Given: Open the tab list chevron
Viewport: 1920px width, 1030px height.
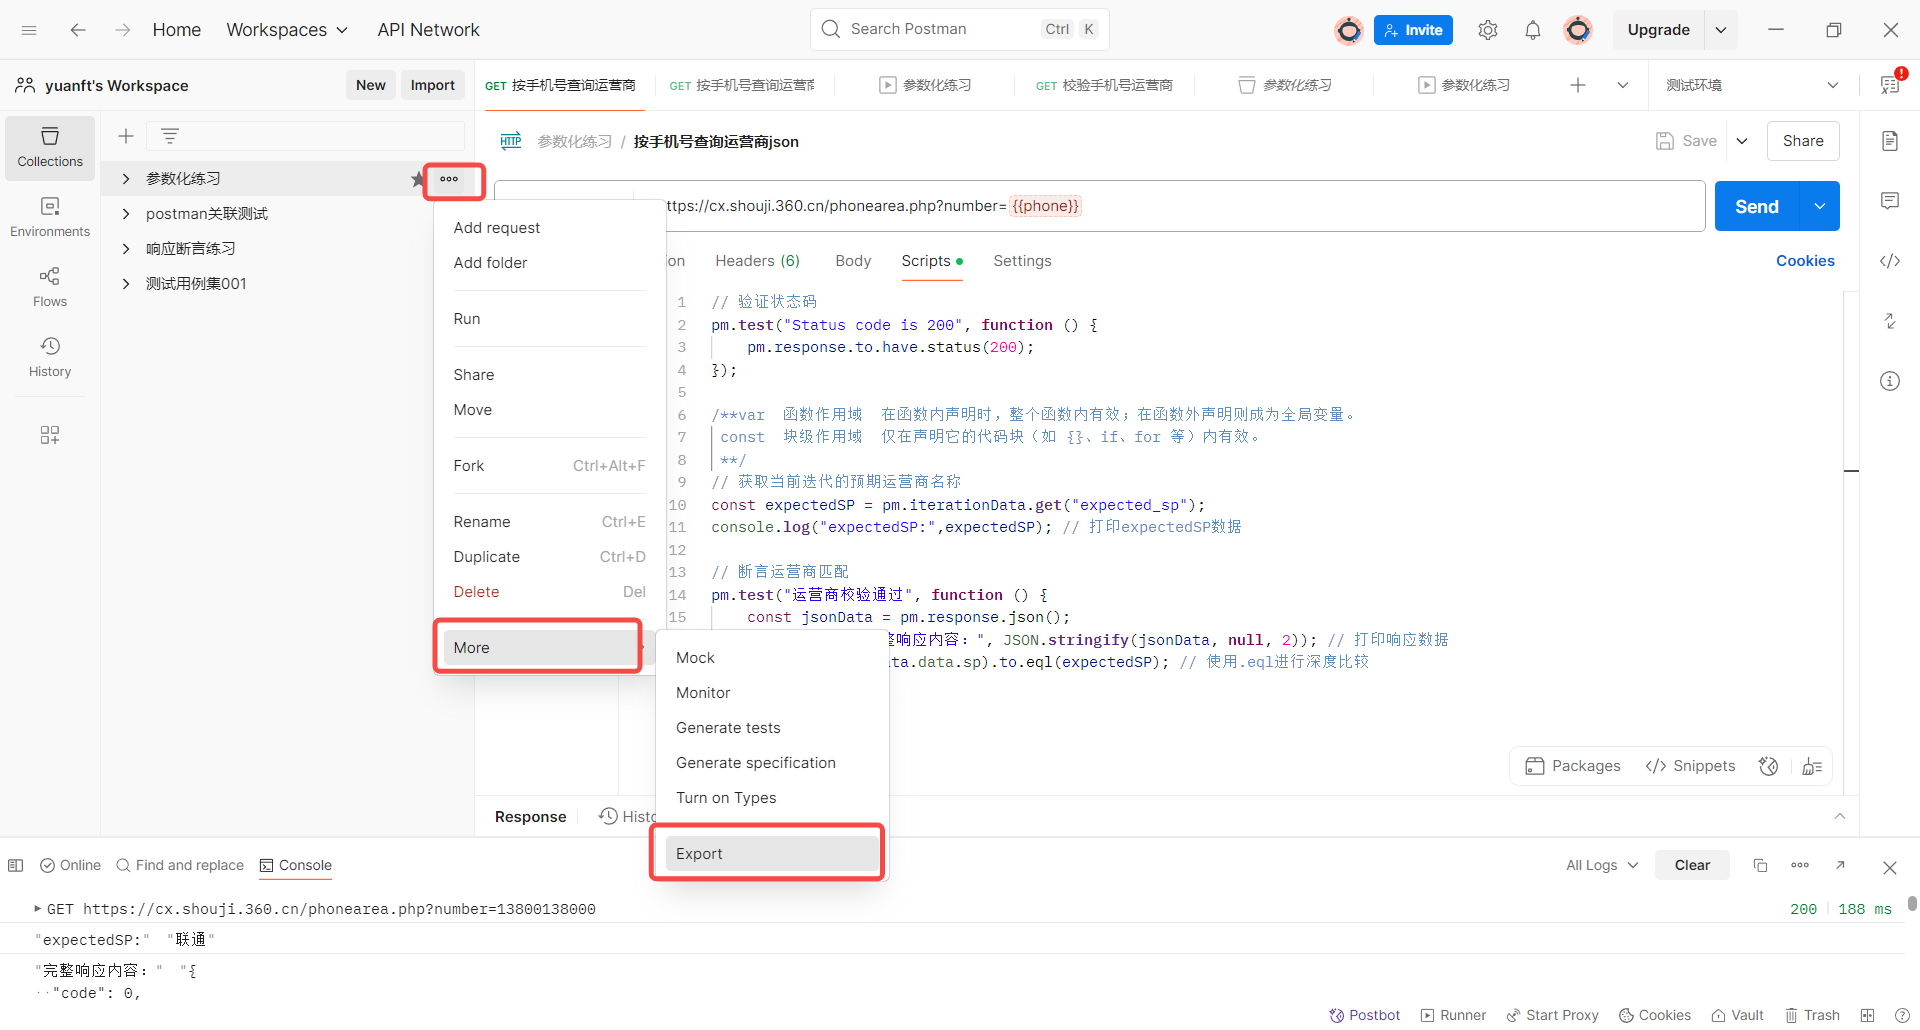Looking at the screenshot, I should 1622,85.
